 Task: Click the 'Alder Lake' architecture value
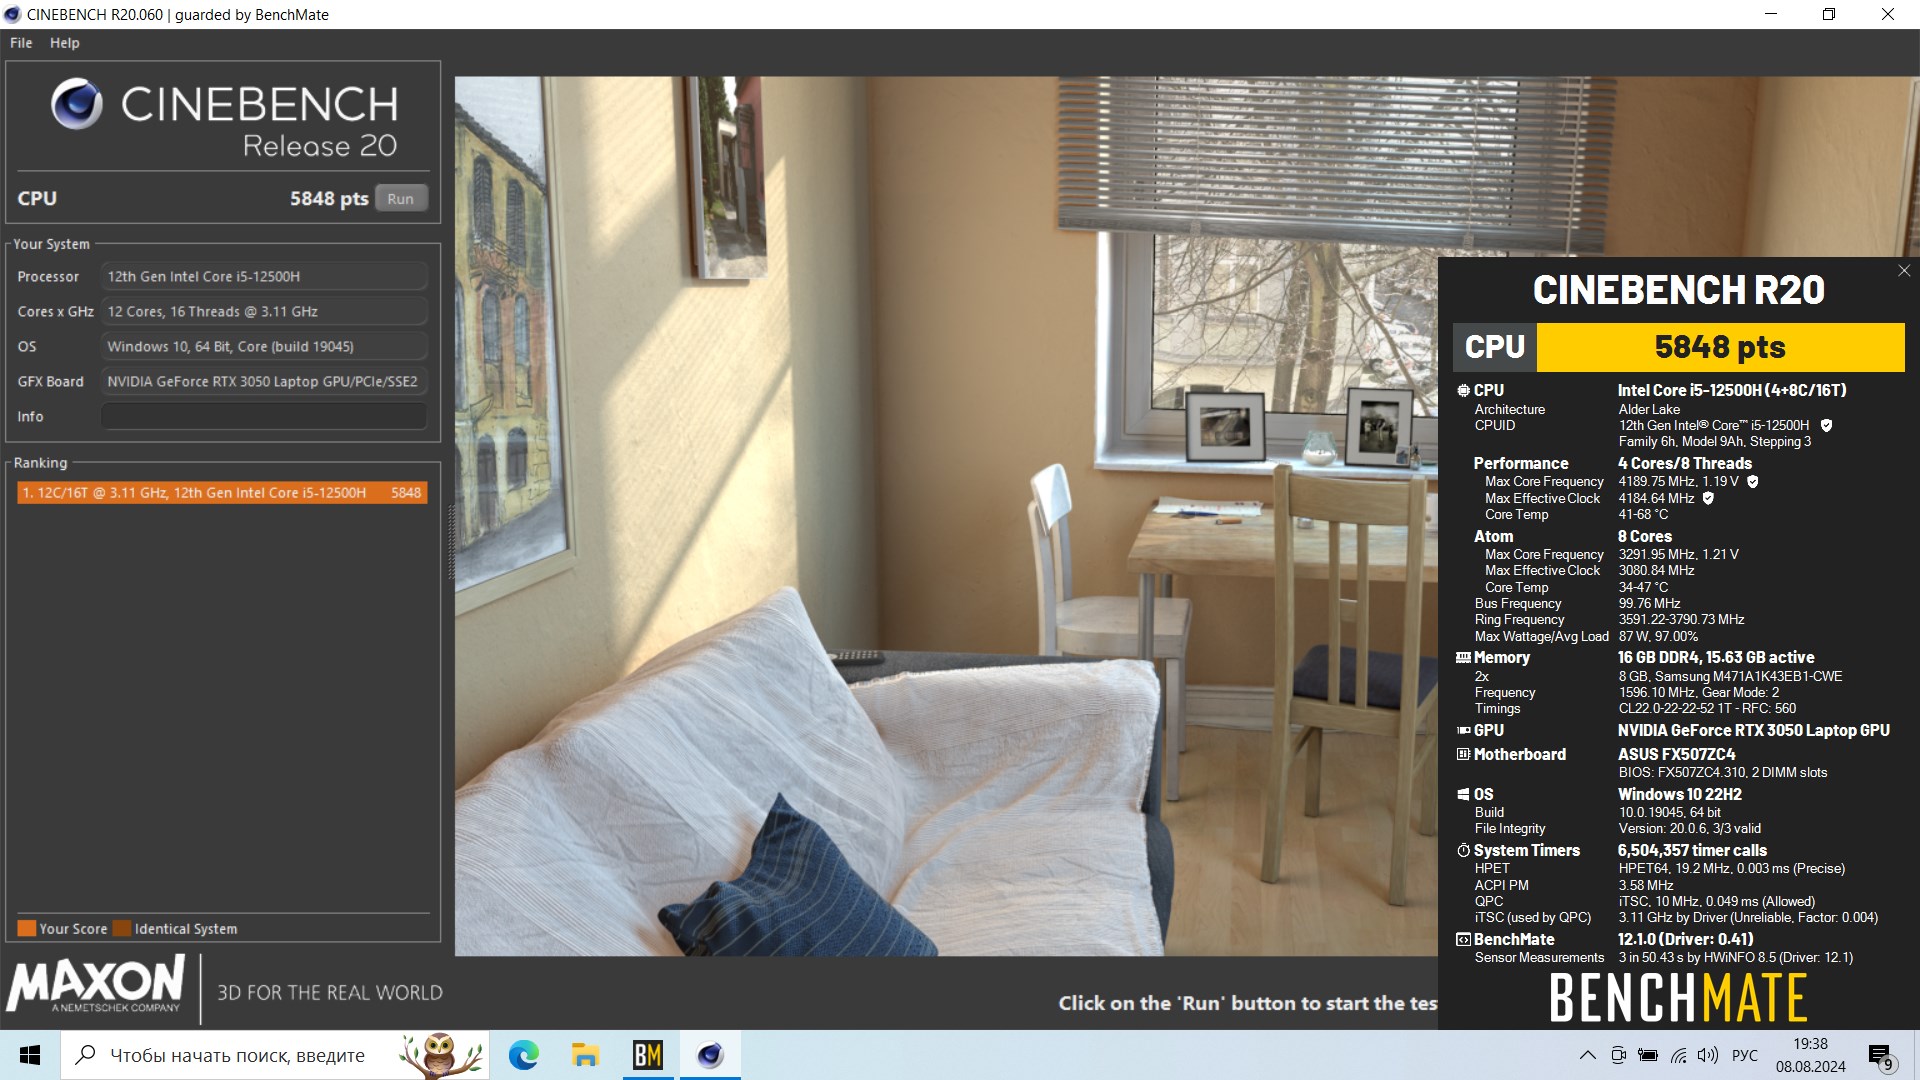1649,410
